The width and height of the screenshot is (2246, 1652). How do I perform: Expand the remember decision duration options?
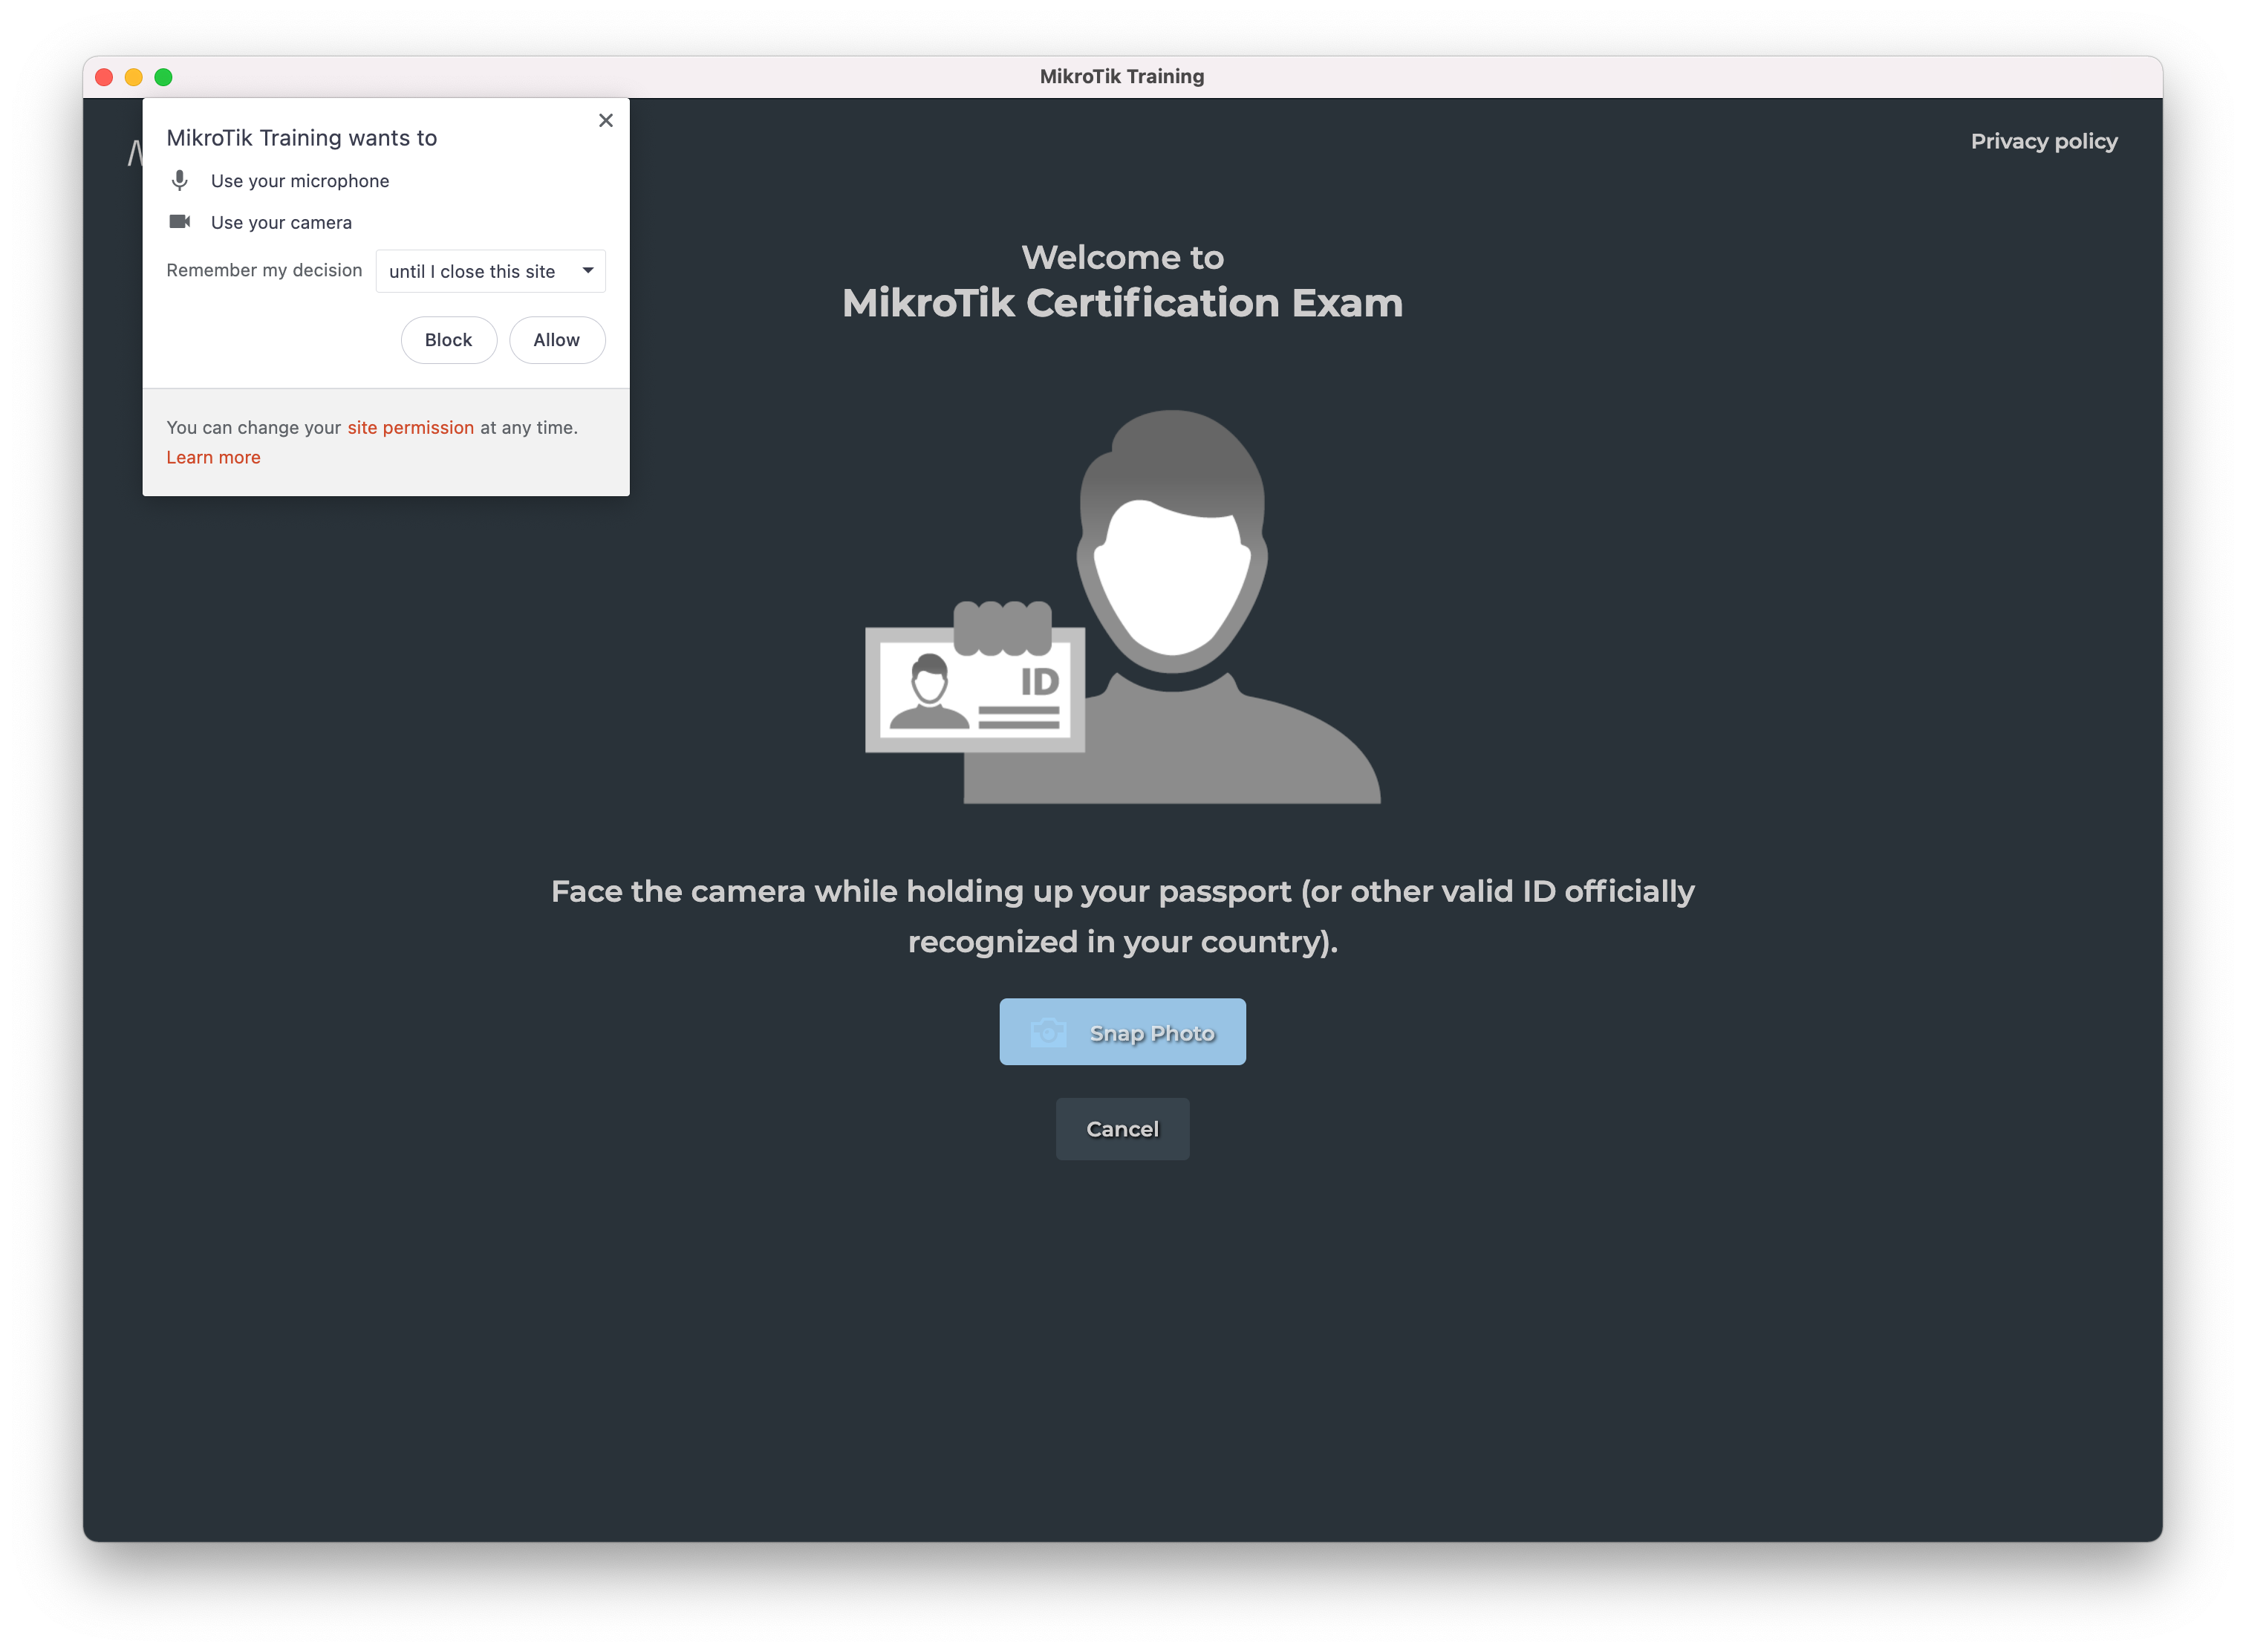click(x=490, y=271)
